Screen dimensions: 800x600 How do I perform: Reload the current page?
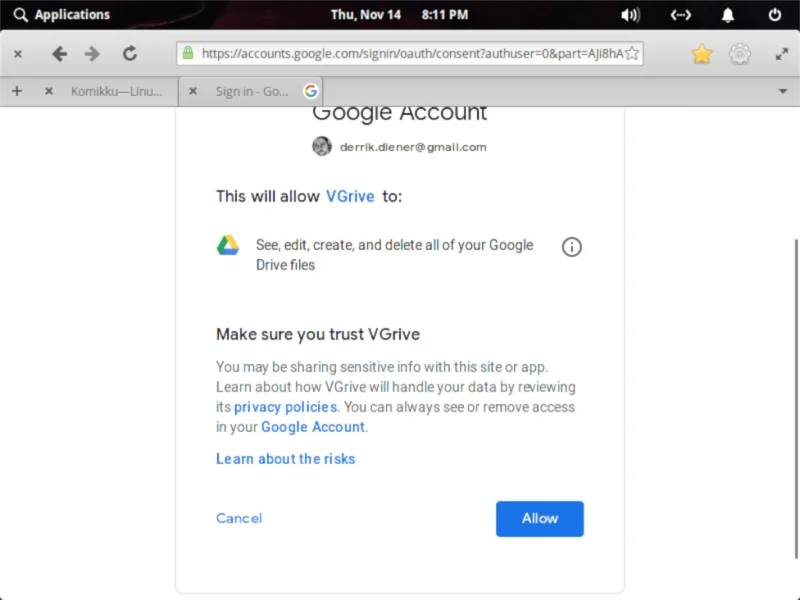click(130, 54)
